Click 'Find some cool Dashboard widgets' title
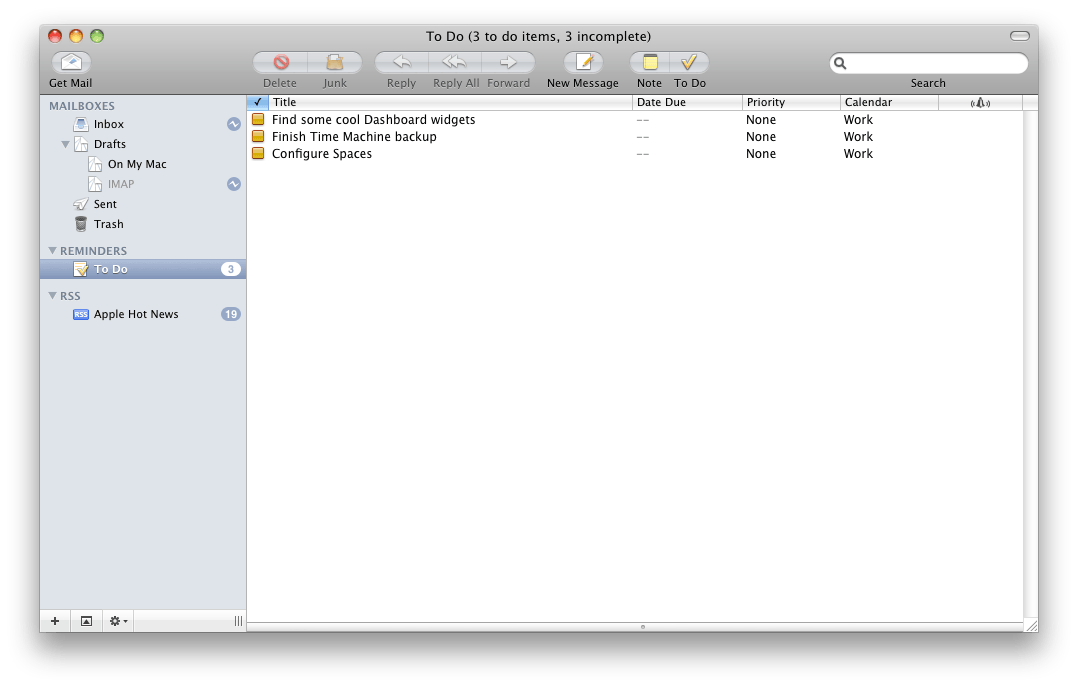Image resolution: width=1078 pixels, height=687 pixels. pos(373,120)
